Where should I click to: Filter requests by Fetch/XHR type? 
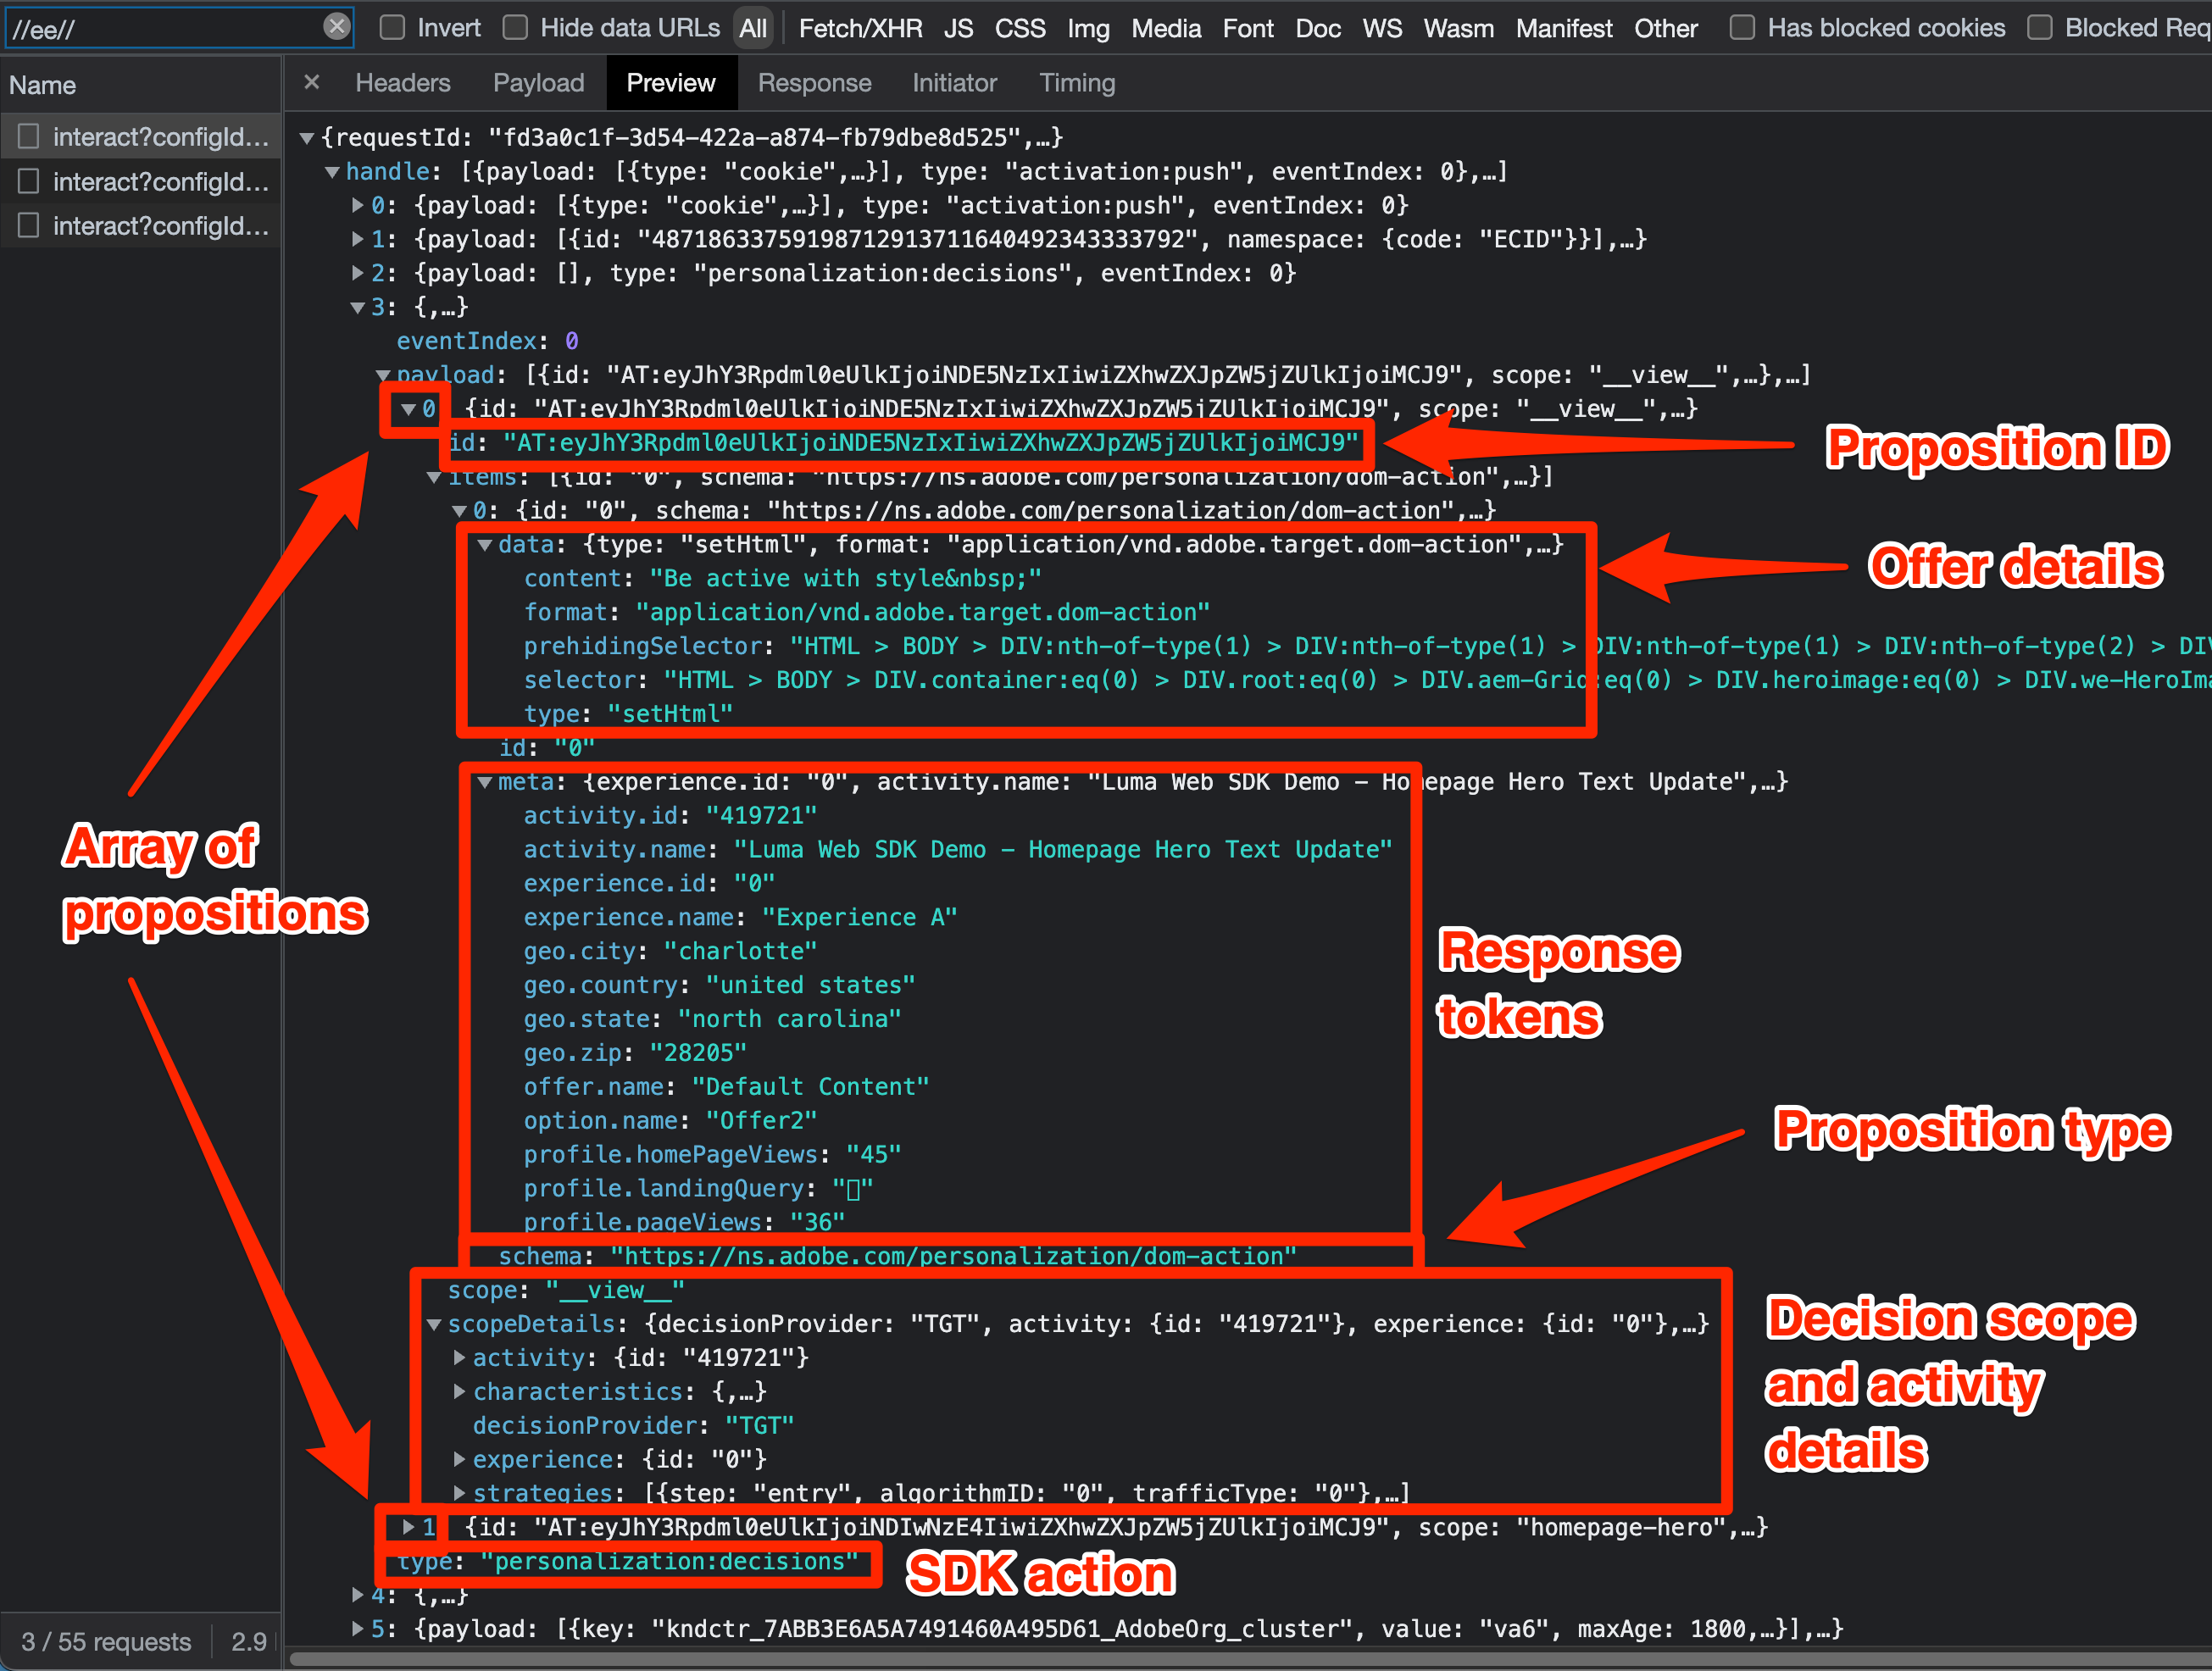860,28
